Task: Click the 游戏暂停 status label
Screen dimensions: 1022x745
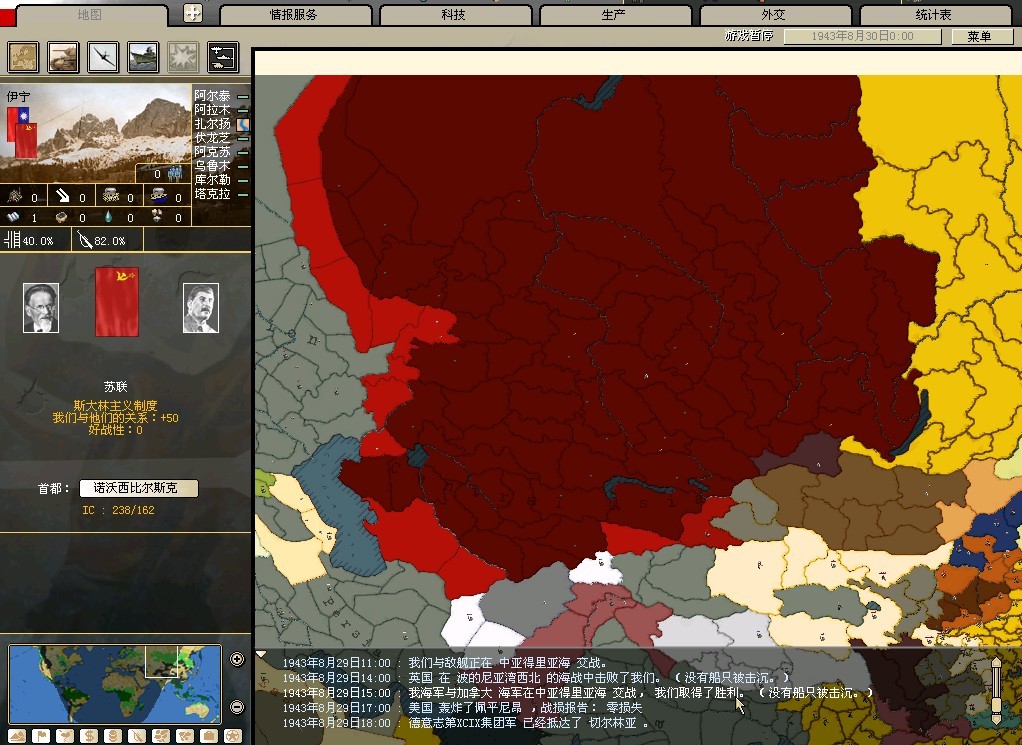Action: coord(749,36)
